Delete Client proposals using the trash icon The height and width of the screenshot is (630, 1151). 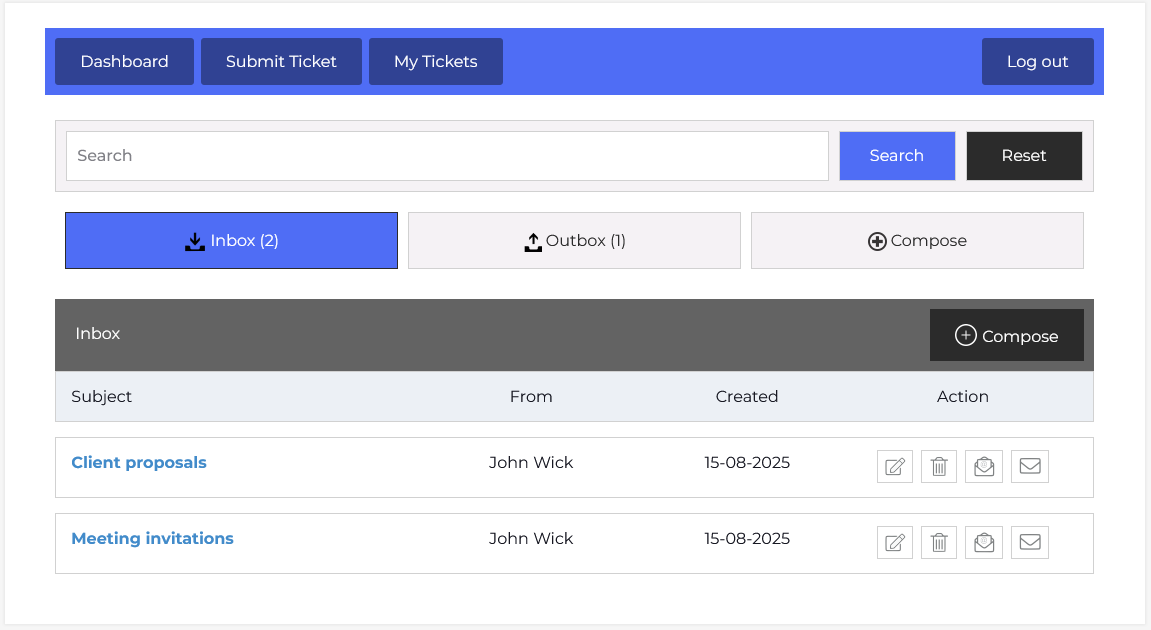939,466
